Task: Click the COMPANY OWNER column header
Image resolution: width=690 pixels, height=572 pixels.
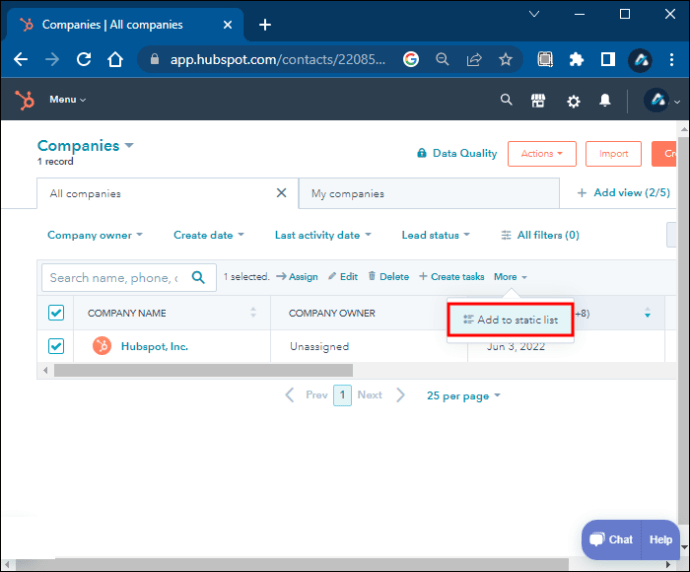Action: (x=332, y=313)
